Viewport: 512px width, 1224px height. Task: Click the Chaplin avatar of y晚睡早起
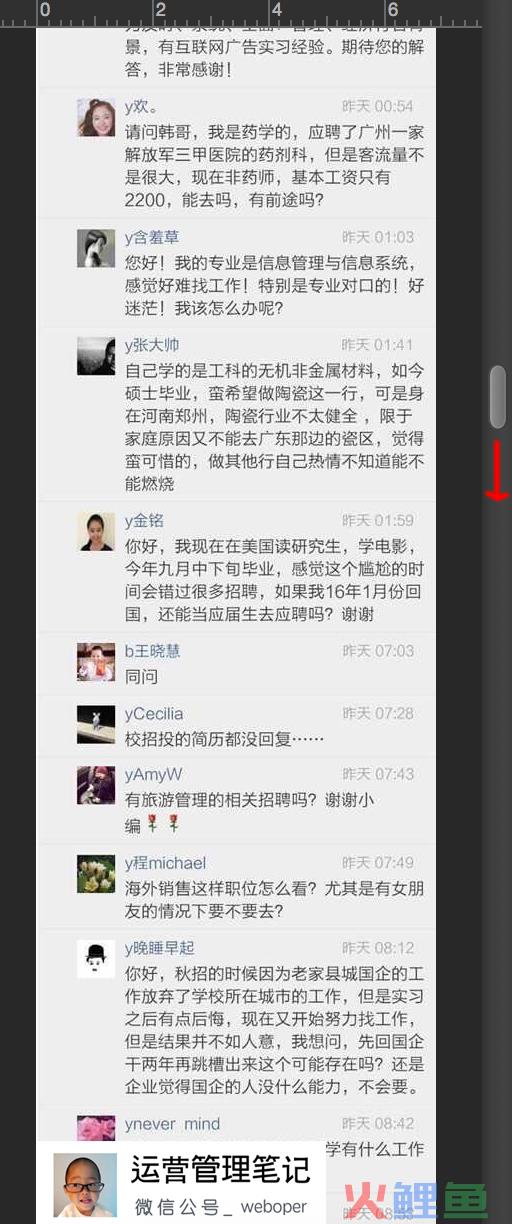[x=96, y=959]
